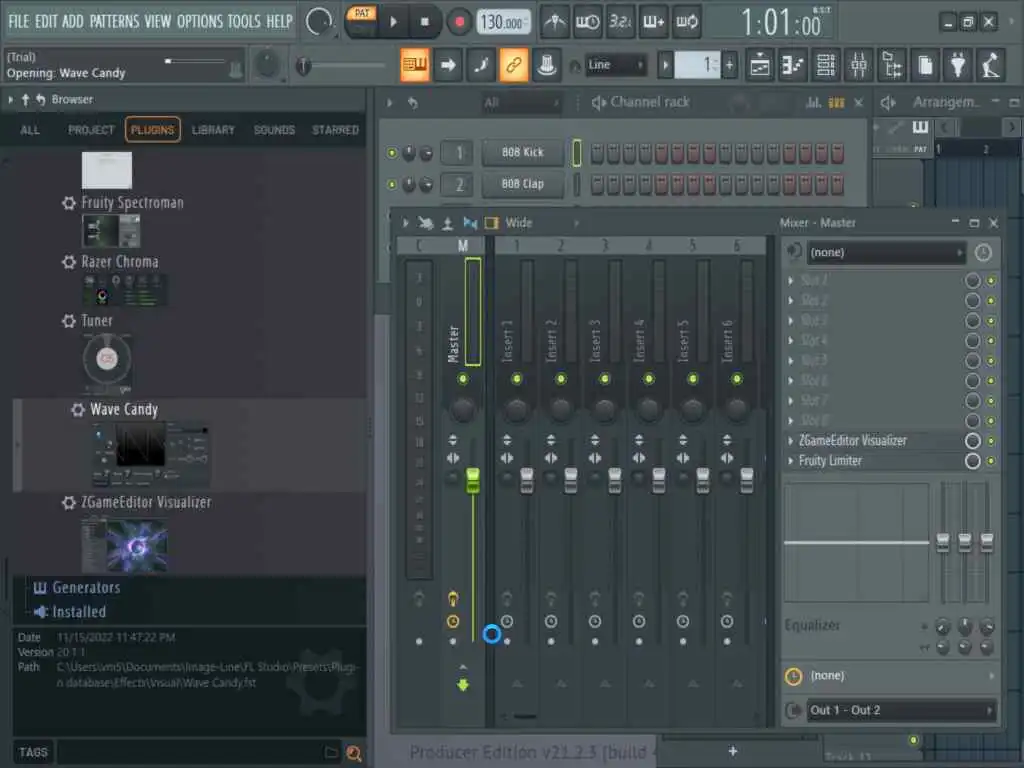This screenshot has width=1024, height=768.
Task: Click the 808 Clap channel button
Action: (522, 184)
